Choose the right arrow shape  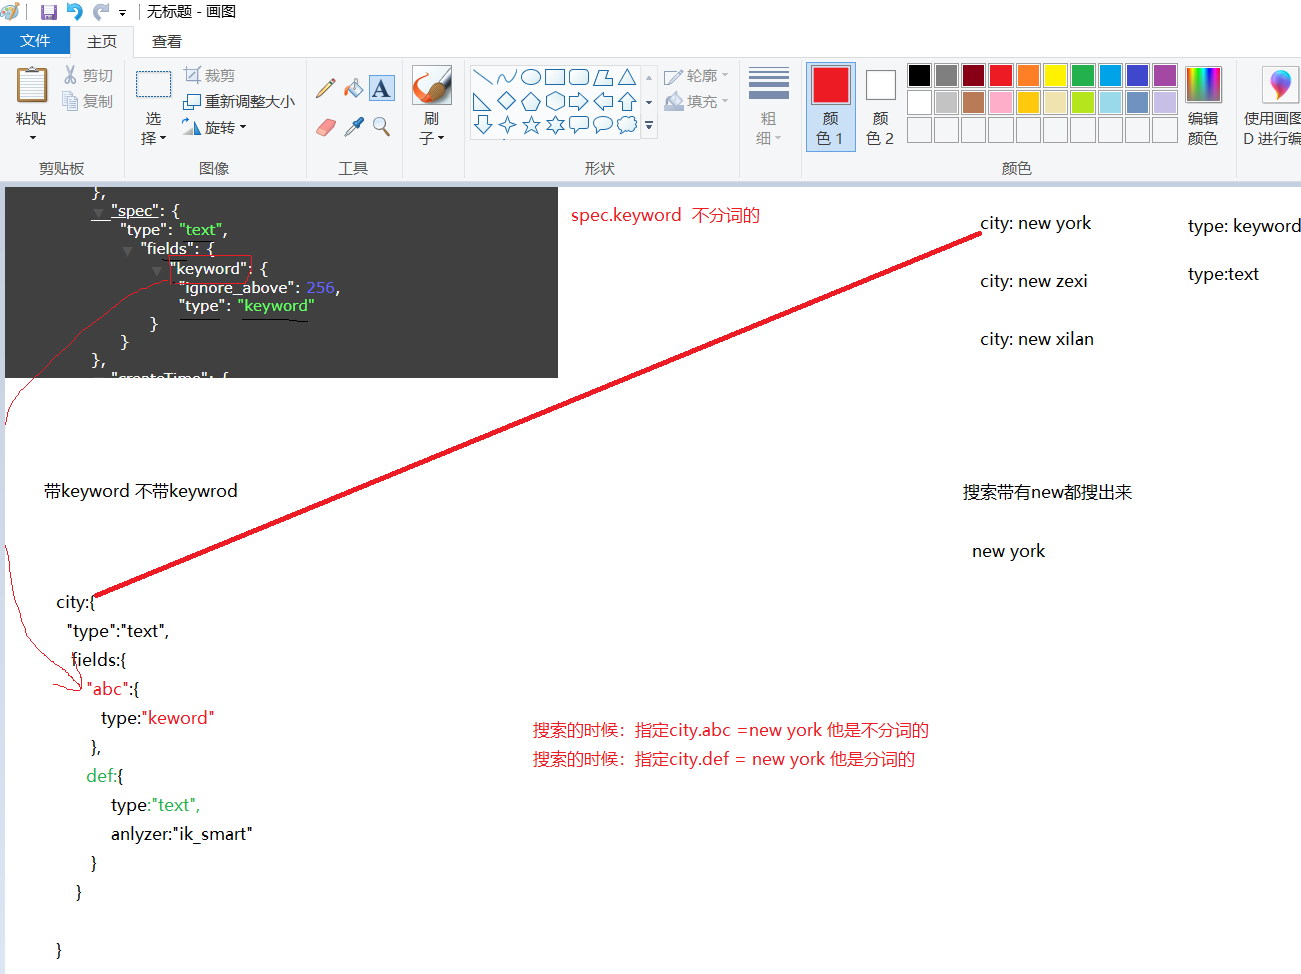579,101
